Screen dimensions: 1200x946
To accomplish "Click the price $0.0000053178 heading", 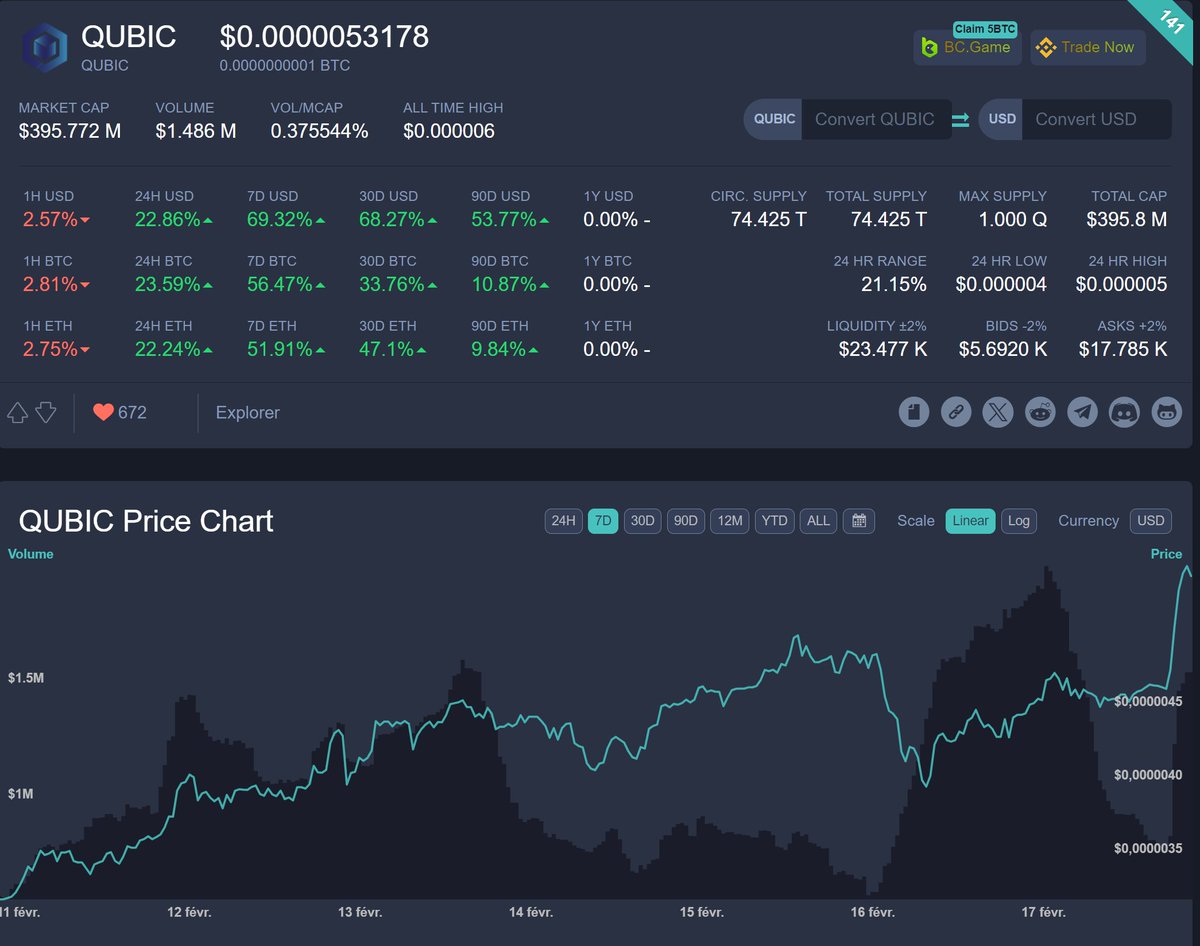I will pyautogui.click(x=324, y=37).
